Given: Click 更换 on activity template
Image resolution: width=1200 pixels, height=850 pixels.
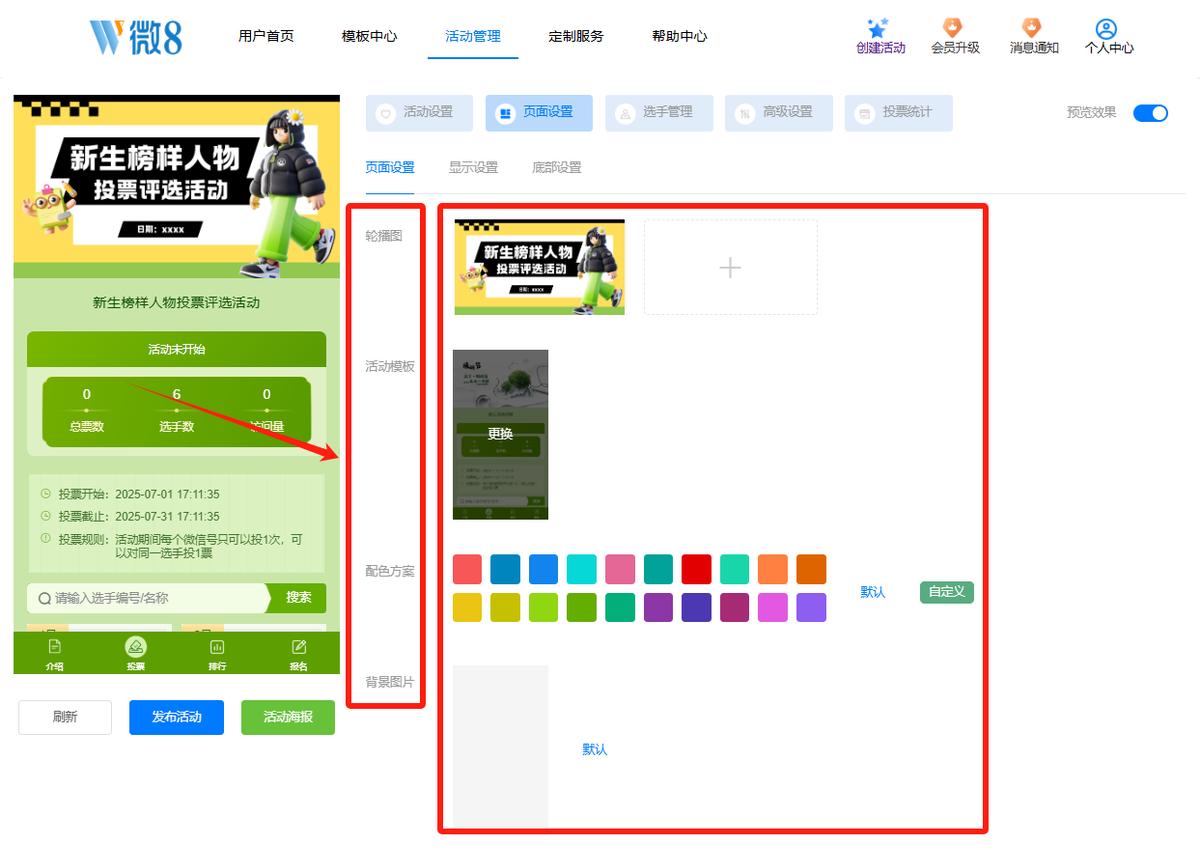Looking at the screenshot, I should point(500,434).
